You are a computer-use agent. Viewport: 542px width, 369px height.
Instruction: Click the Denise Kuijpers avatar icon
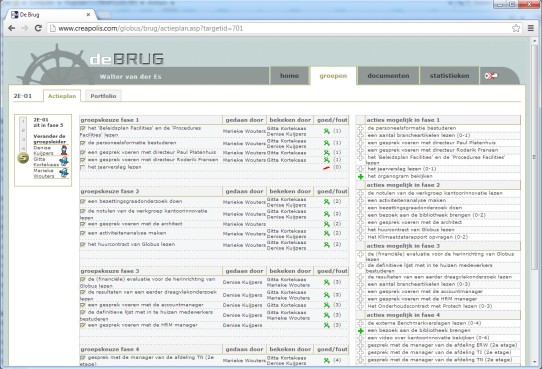(x=64, y=150)
